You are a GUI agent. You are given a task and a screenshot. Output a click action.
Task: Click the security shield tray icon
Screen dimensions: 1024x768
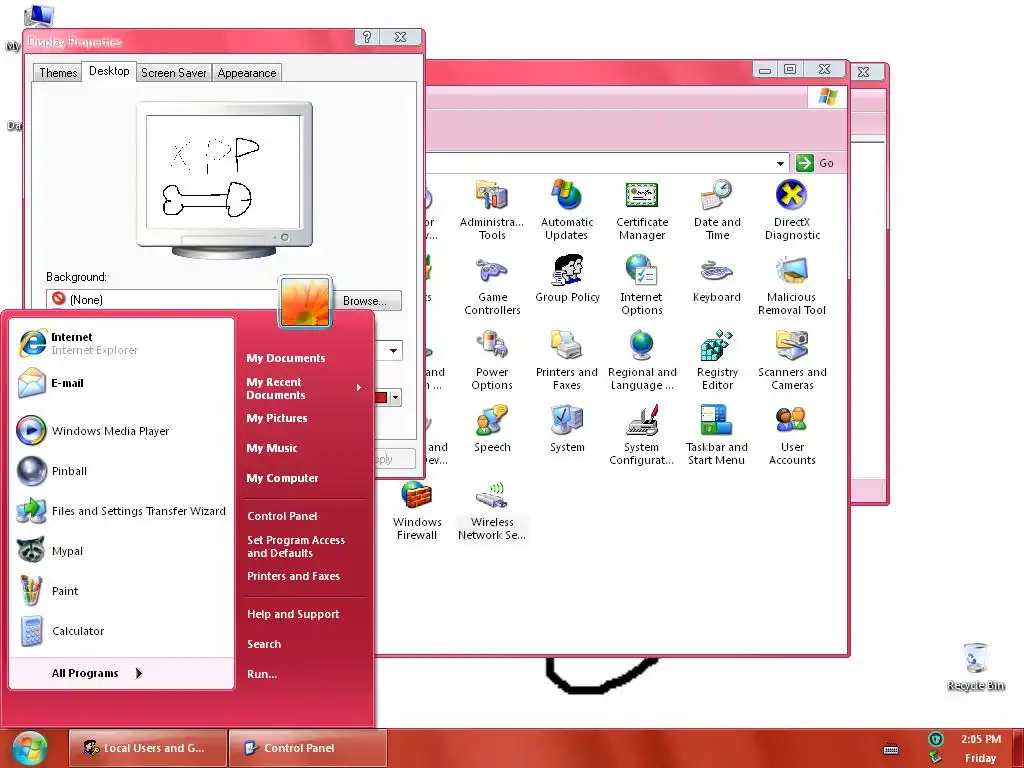936,739
